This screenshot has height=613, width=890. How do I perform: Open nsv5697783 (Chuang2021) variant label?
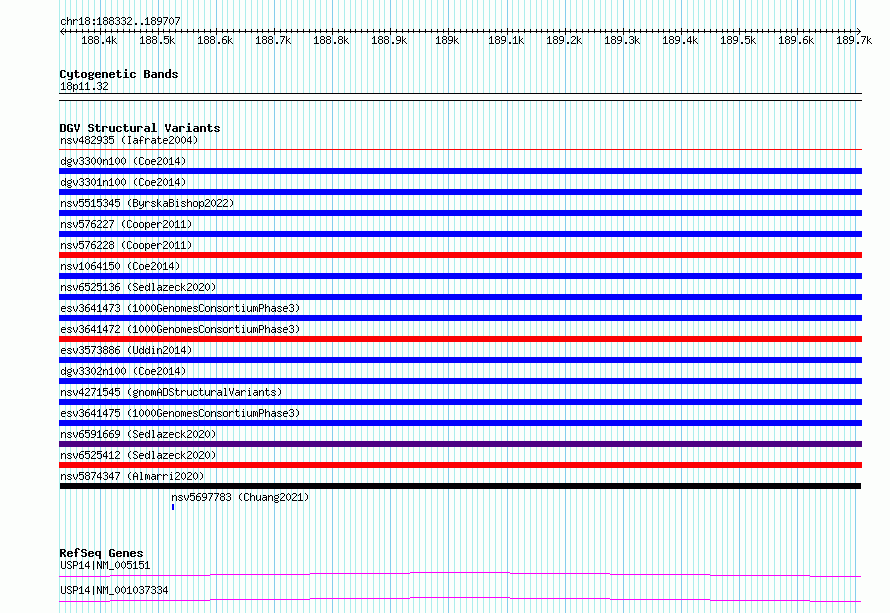click(240, 497)
